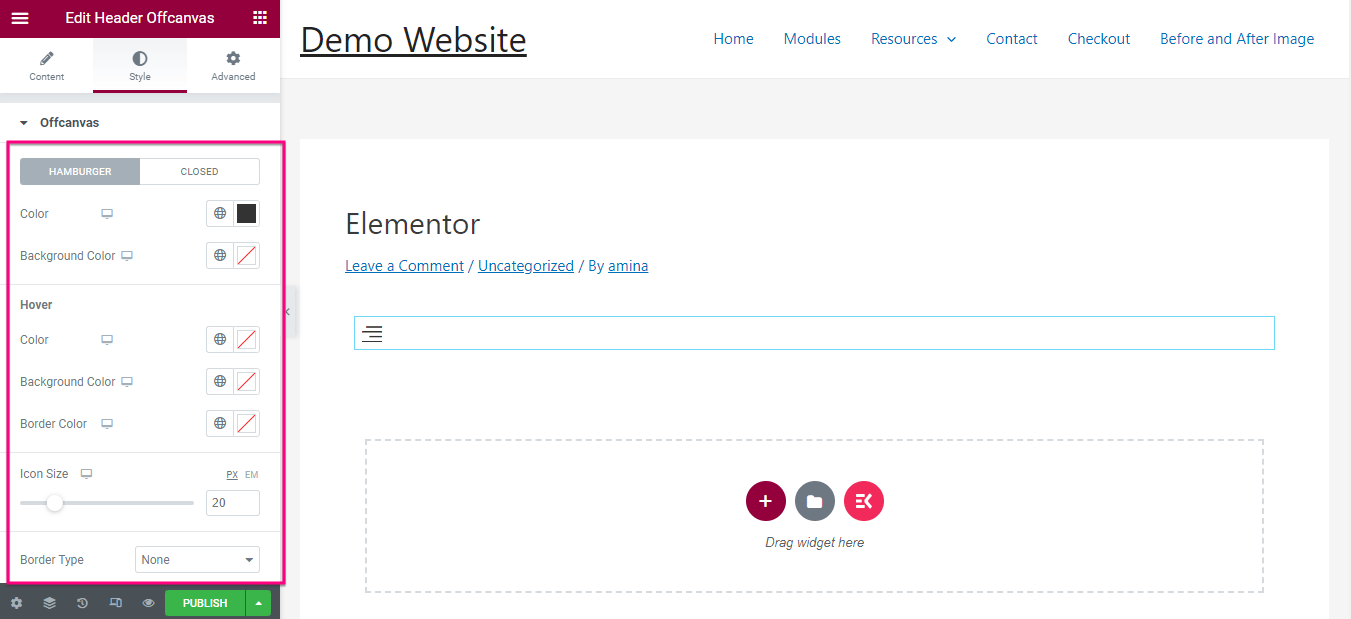Pick the Hover Color swatch
The width and height of the screenshot is (1351, 619).
[x=246, y=340]
